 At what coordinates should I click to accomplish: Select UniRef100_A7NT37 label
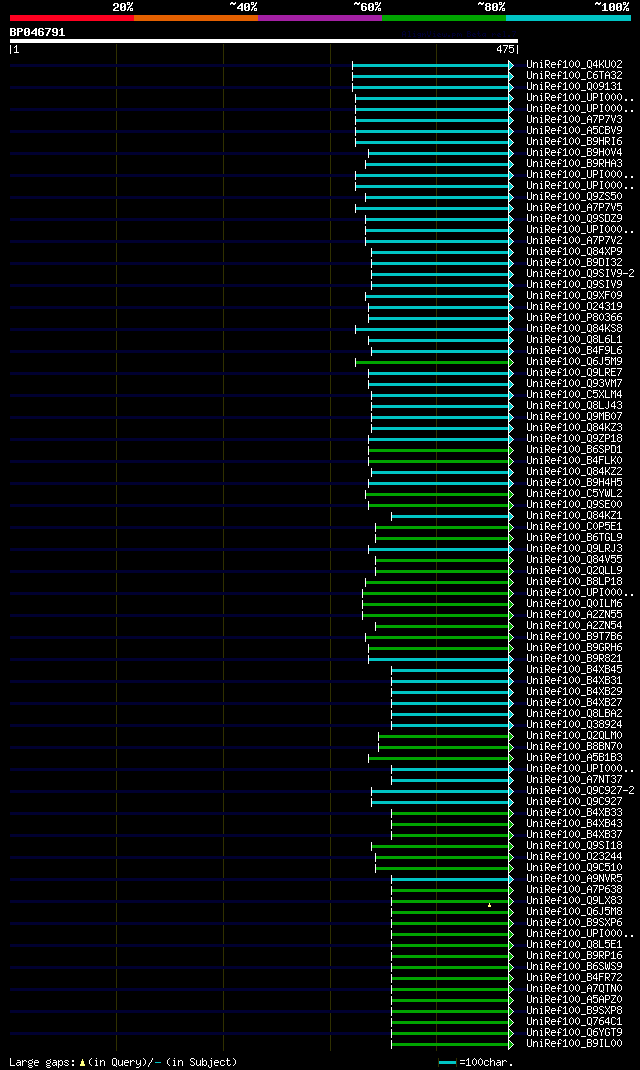[x=574, y=779]
